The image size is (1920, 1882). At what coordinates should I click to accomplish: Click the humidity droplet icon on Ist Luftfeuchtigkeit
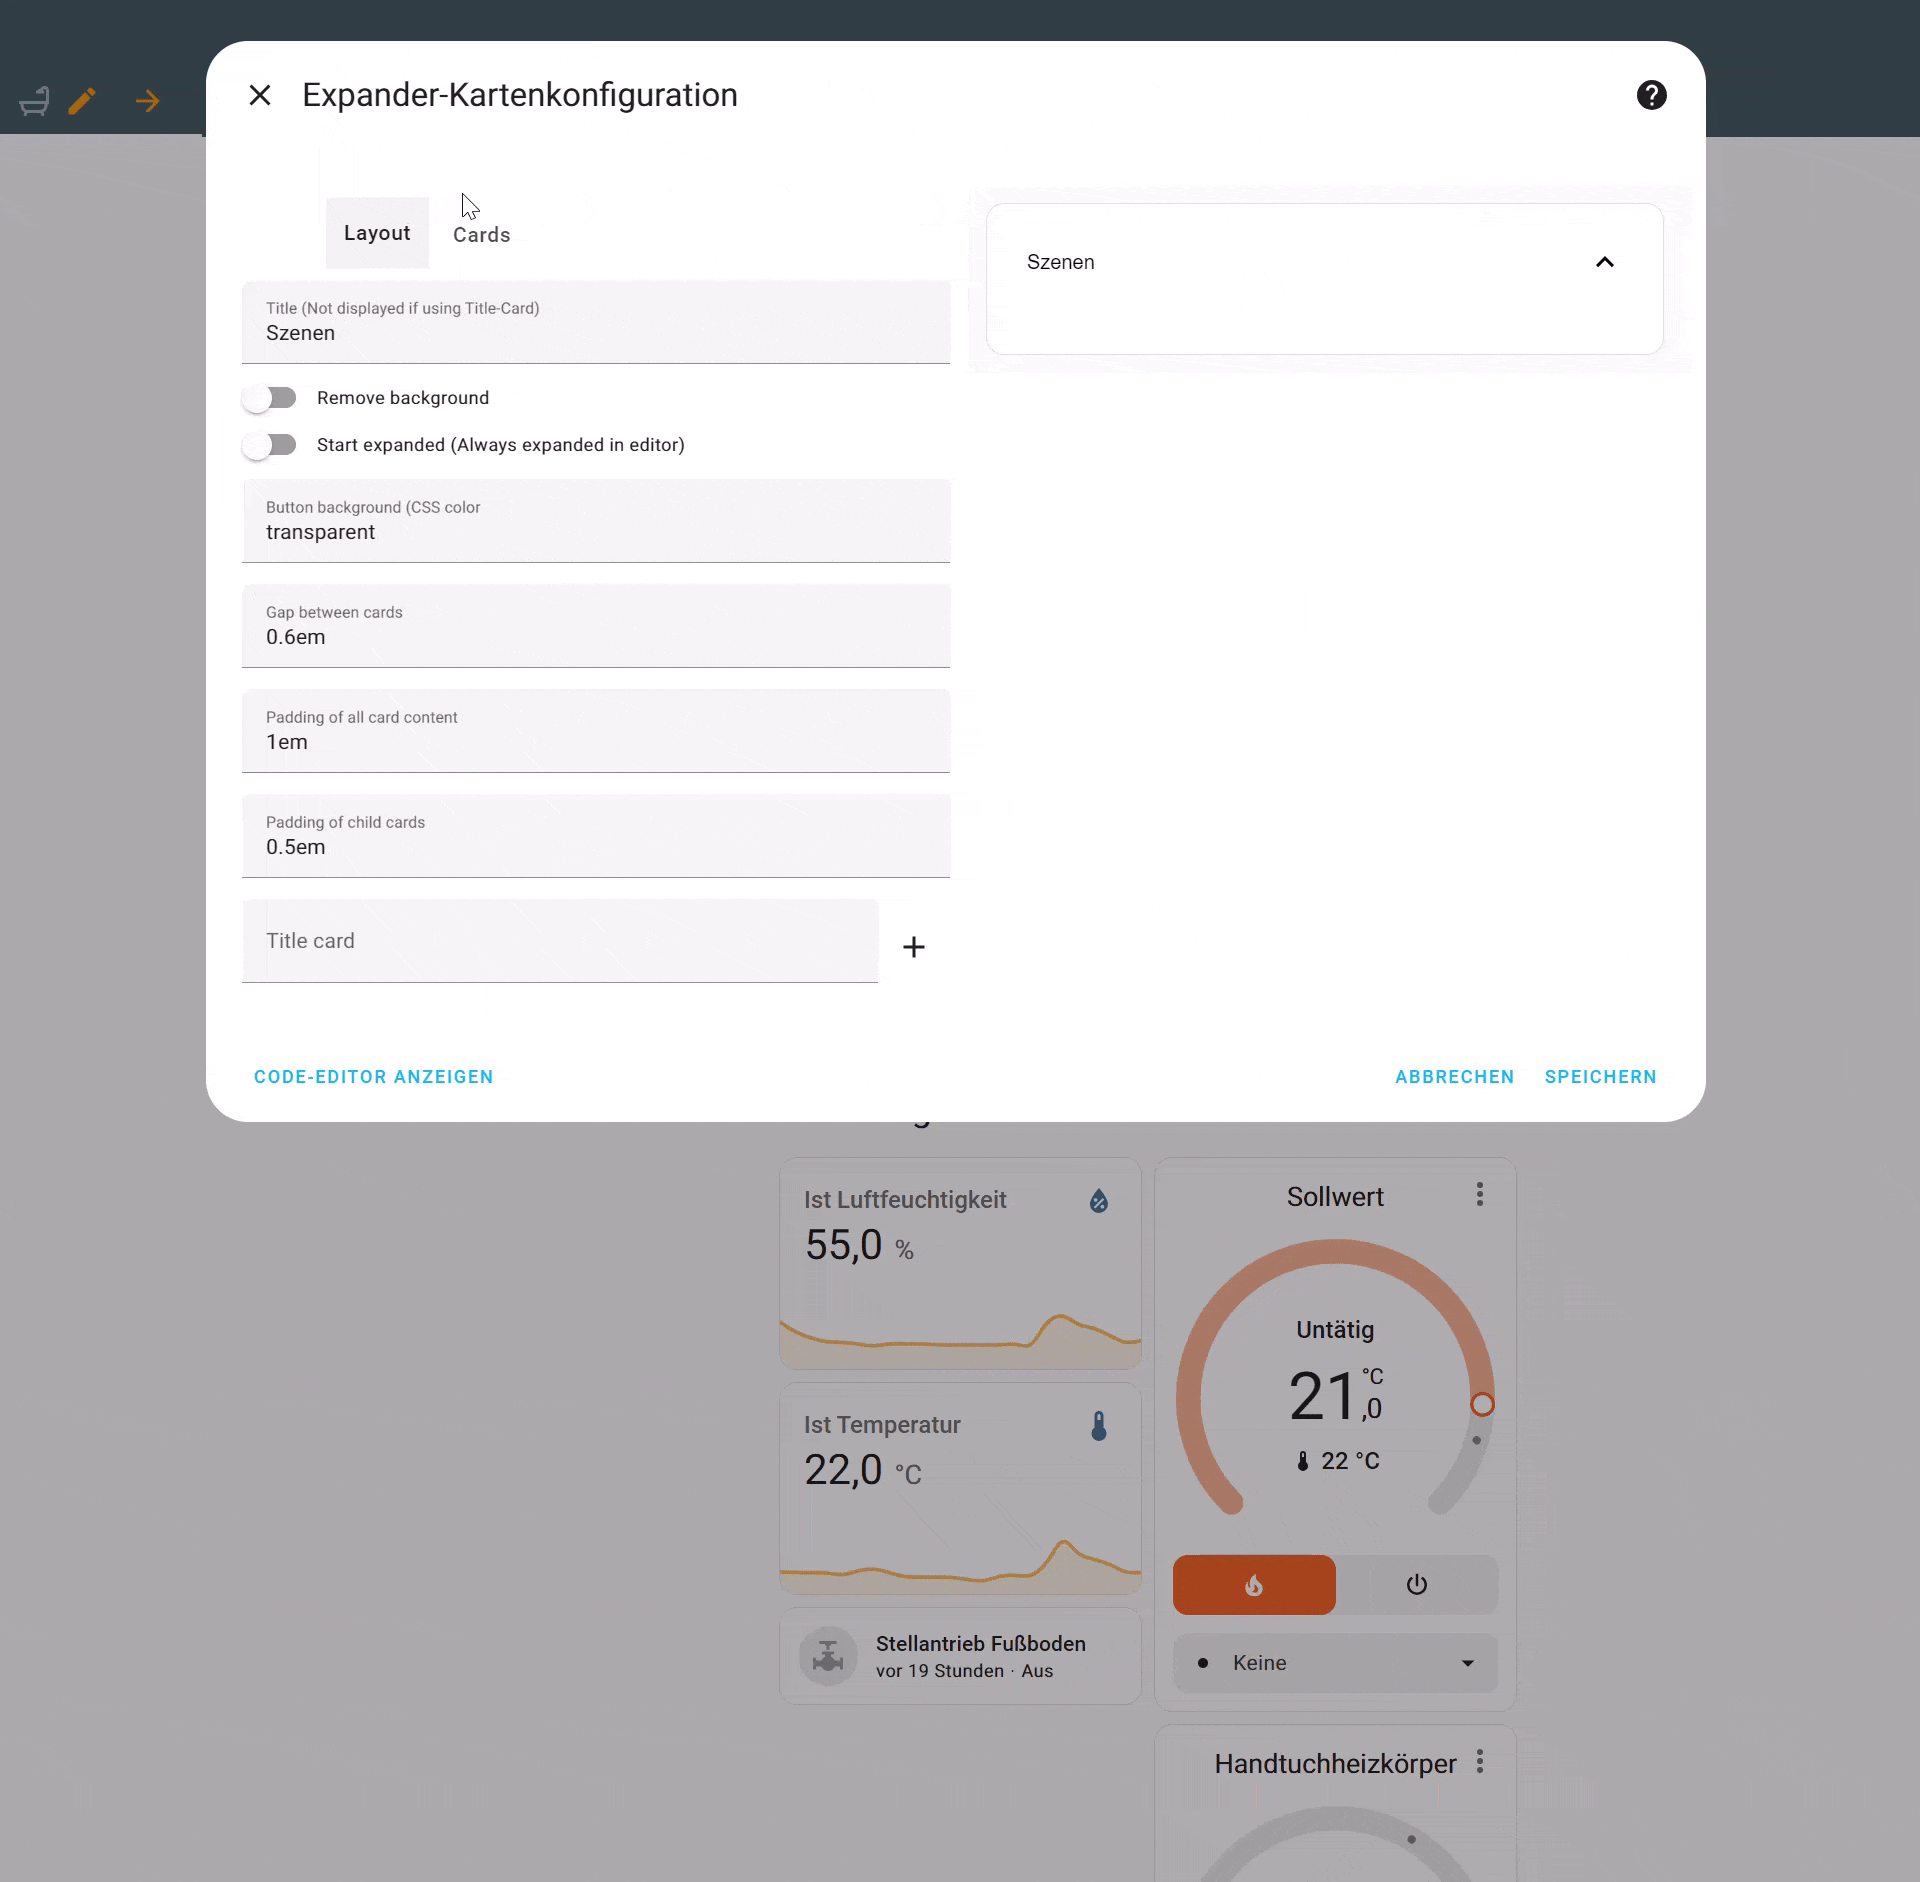tap(1098, 1201)
